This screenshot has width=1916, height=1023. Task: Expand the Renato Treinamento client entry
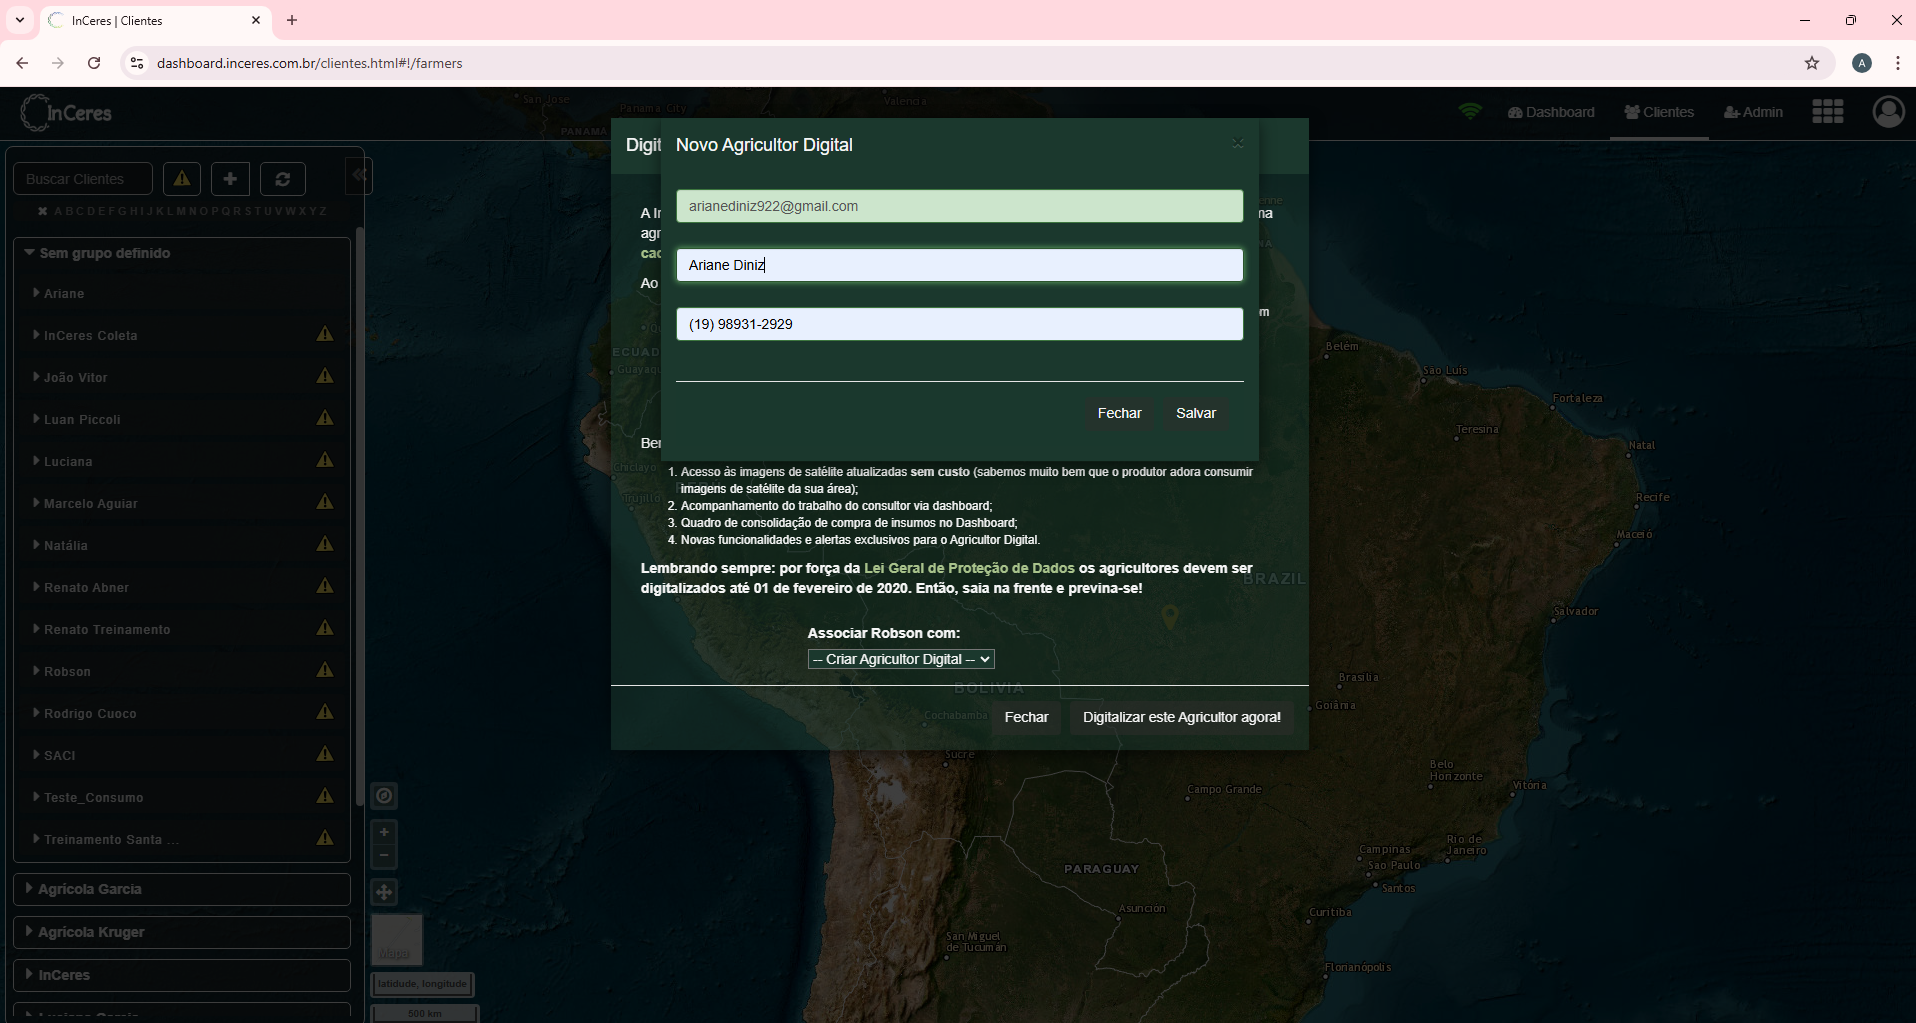click(102, 629)
